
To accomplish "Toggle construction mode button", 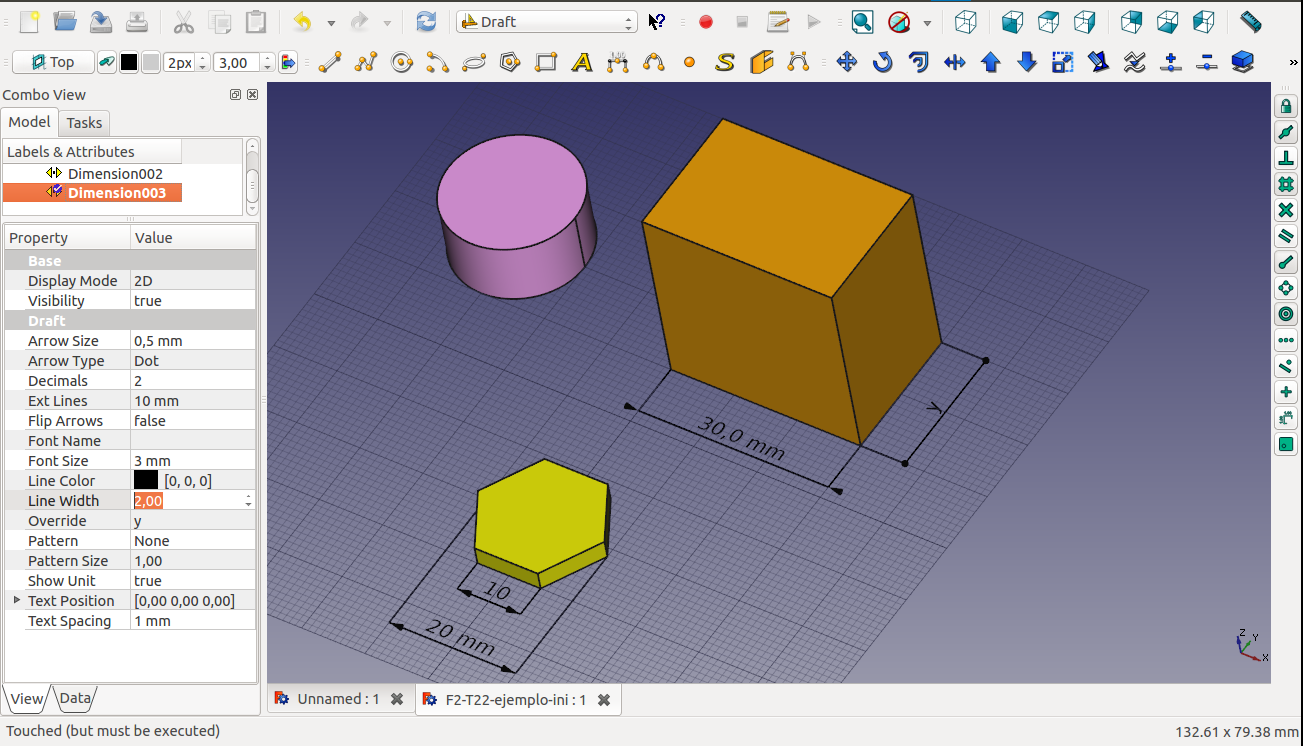I will tap(107, 63).
